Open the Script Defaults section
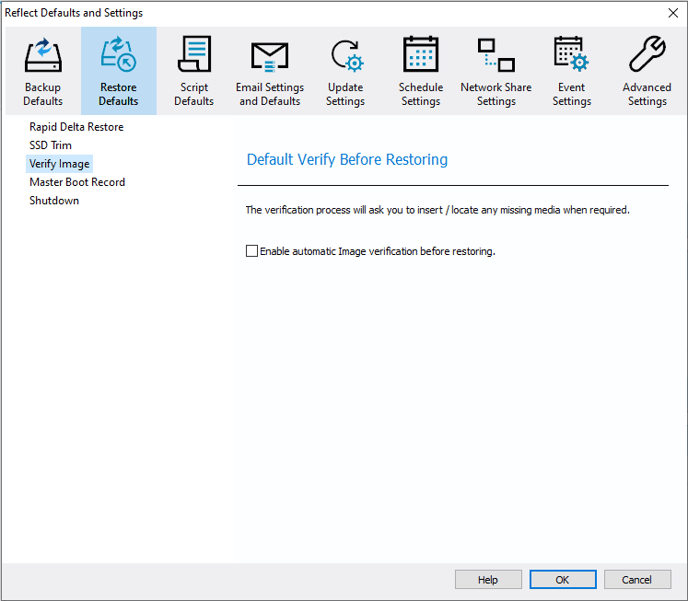 194,71
